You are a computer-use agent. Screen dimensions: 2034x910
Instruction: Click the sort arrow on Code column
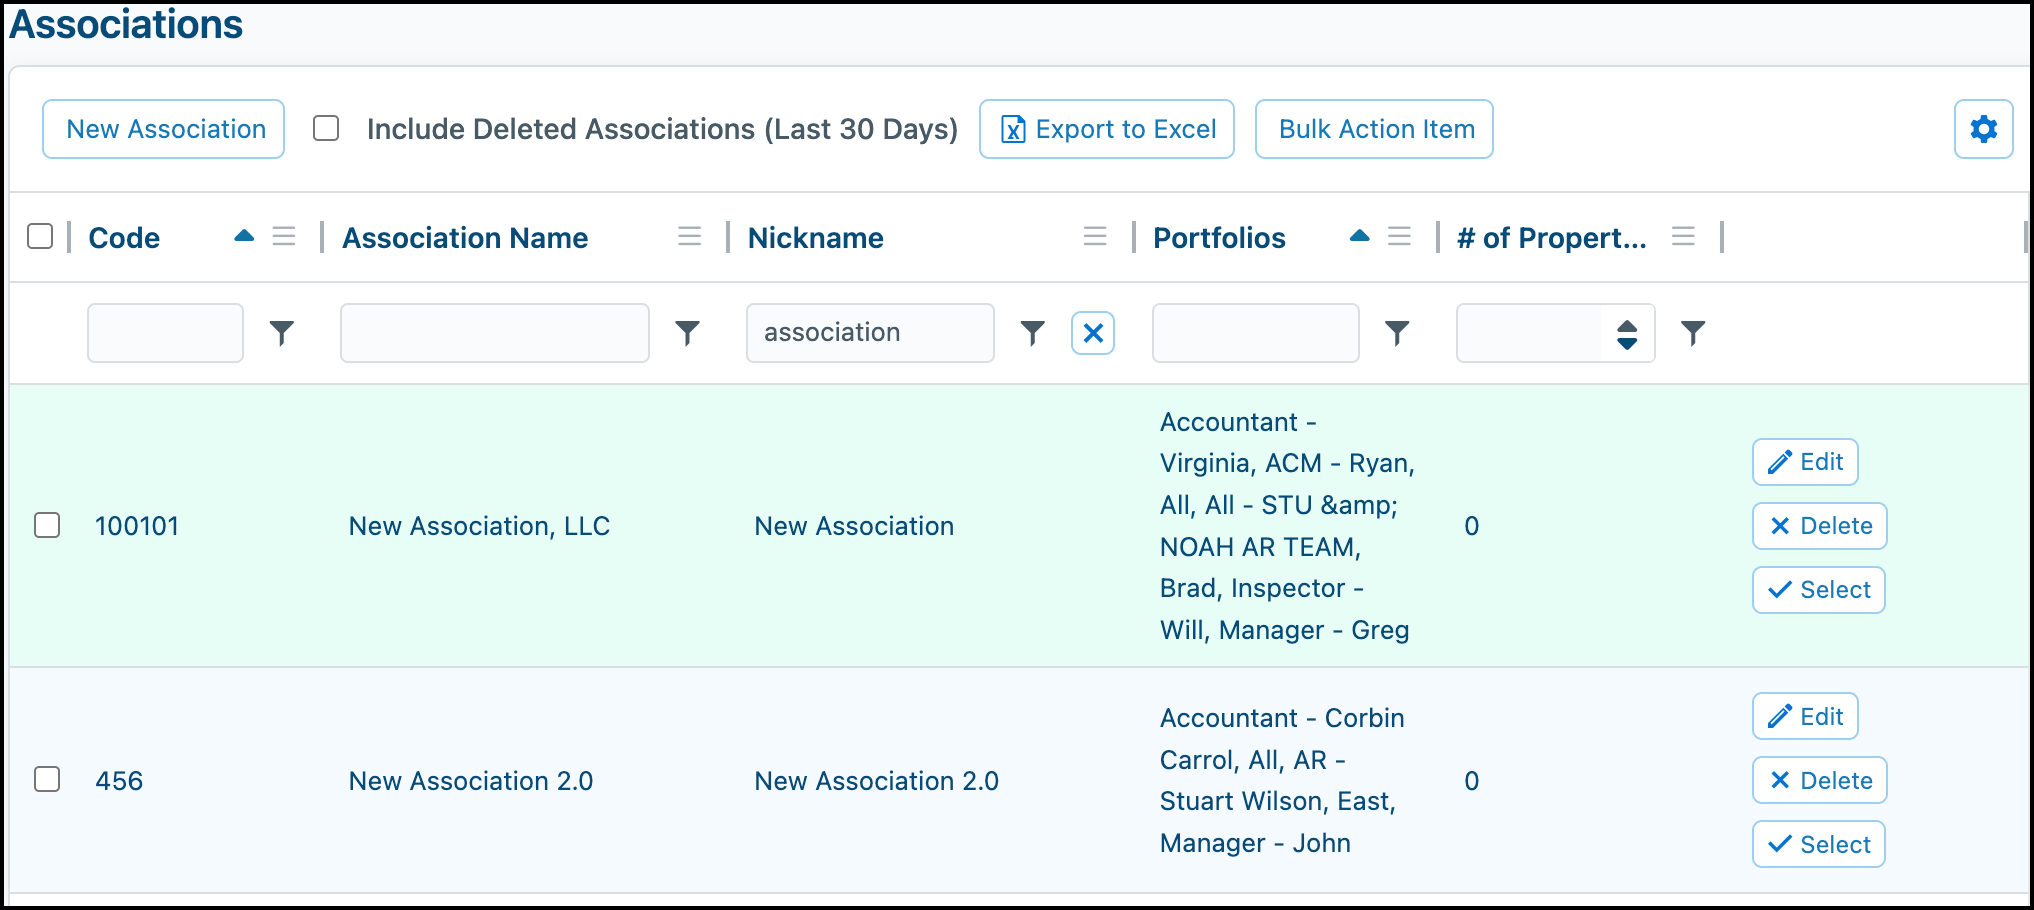click(244, 236)
